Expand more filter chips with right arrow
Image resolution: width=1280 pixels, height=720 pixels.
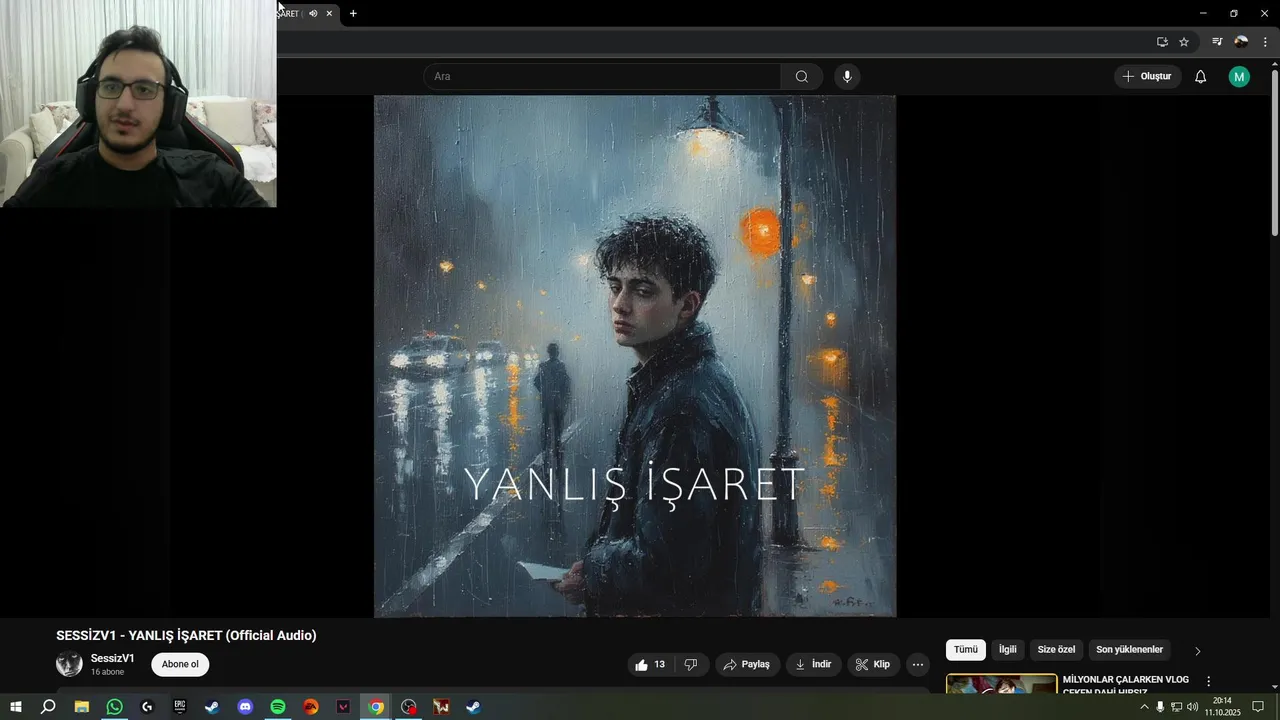coord(1197,651)
